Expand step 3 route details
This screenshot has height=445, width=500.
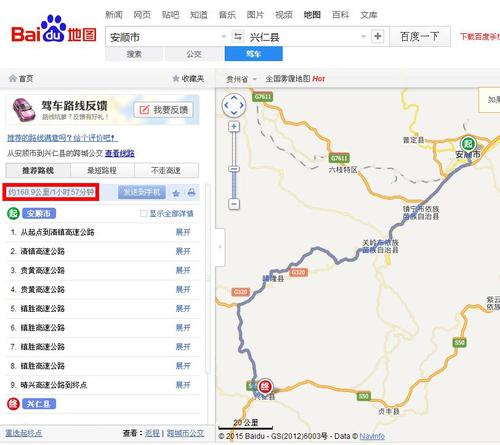(183, 270)
